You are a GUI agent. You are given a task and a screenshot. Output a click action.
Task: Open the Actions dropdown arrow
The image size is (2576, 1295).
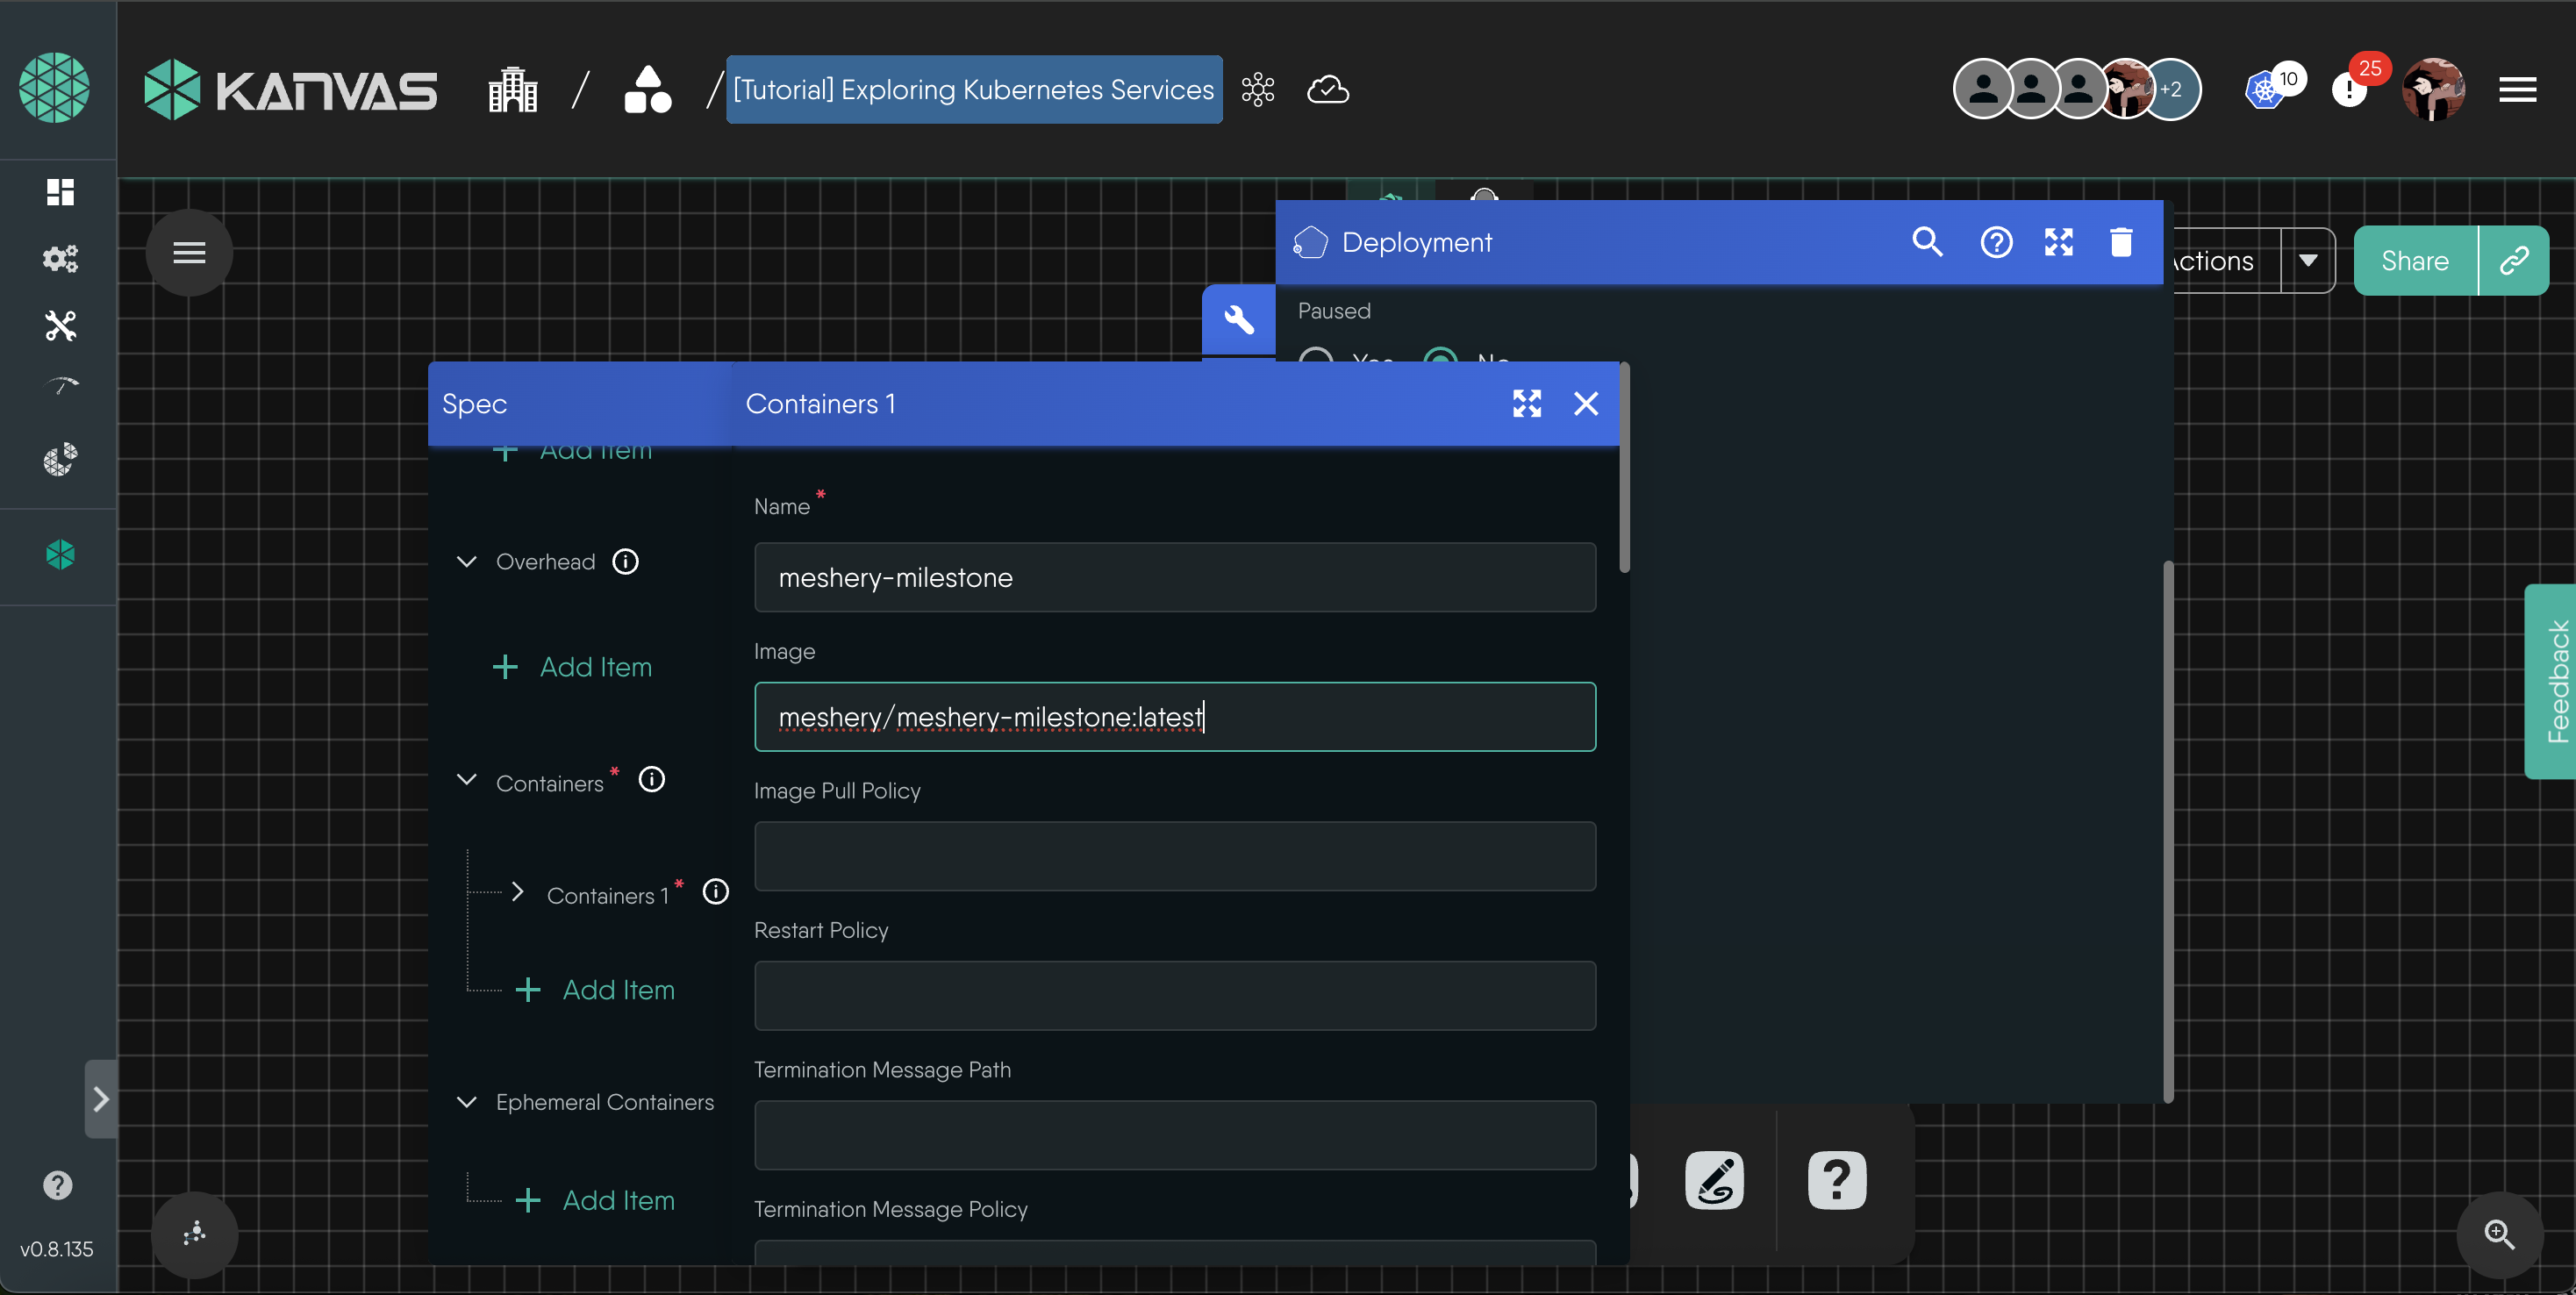tap(2308, 261)
